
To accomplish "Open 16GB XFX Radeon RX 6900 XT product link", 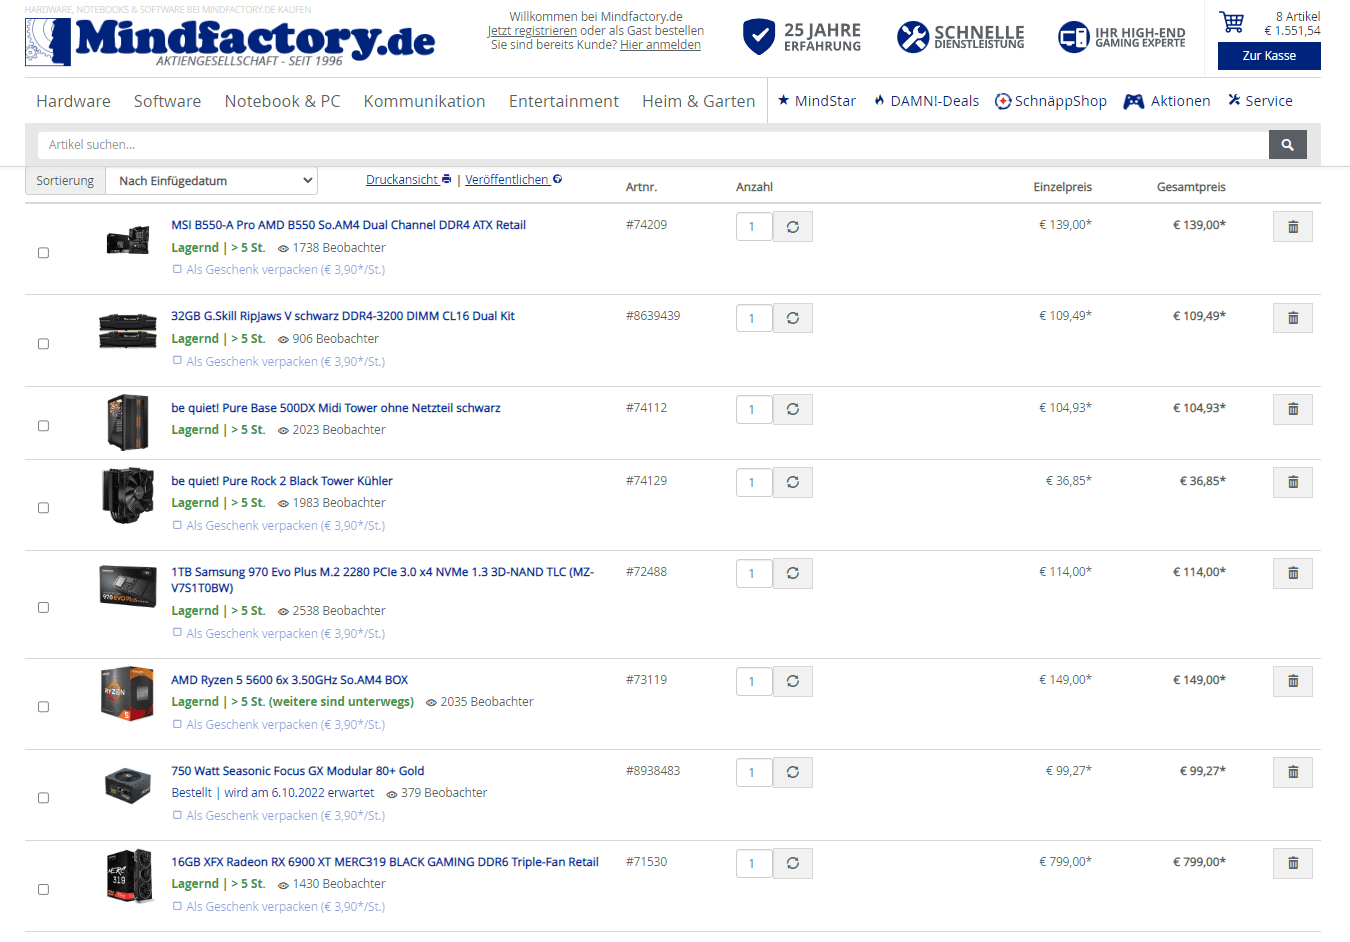I will coord(385,862).
